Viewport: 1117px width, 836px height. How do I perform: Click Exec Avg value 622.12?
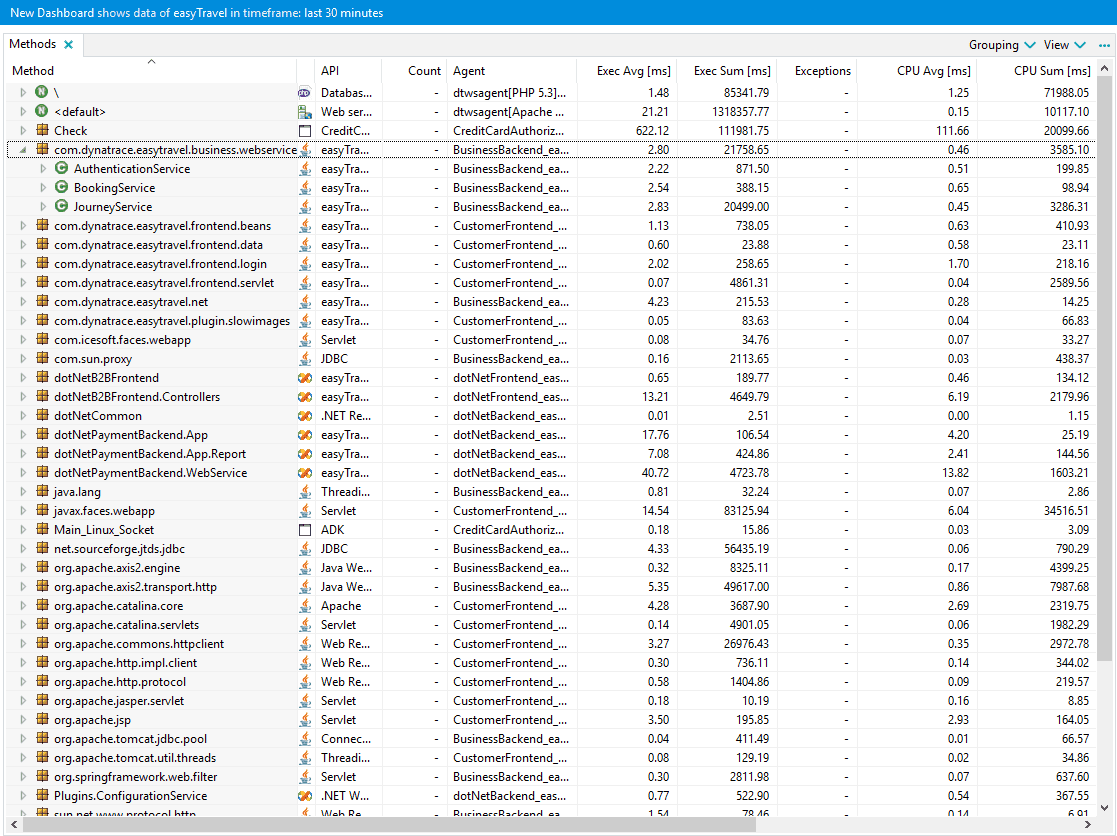click(x=653, y=131)
